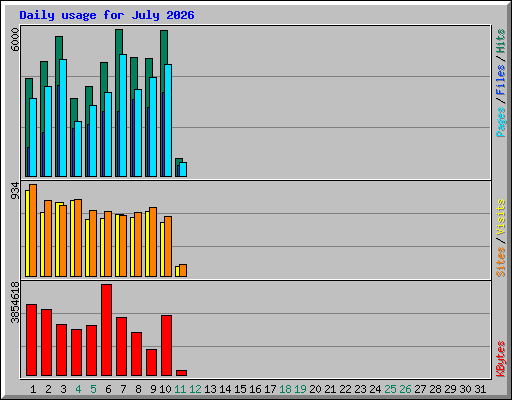
Task: Click the Files legend label
Action: 500,79
